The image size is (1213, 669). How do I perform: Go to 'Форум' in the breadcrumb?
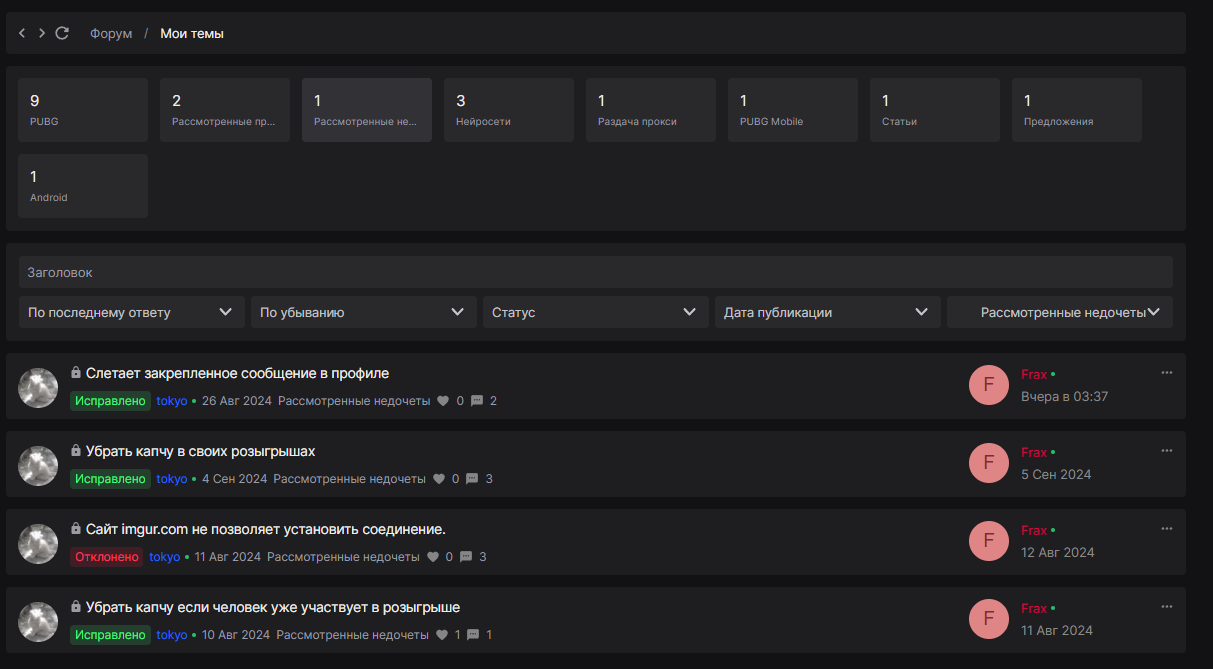coord(111,33)
